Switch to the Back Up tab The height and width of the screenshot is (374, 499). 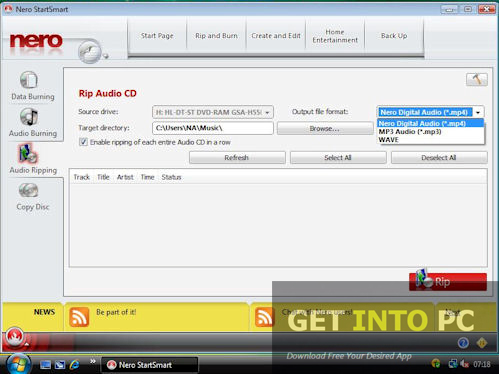pyautogui.click(x=394, y=36)
